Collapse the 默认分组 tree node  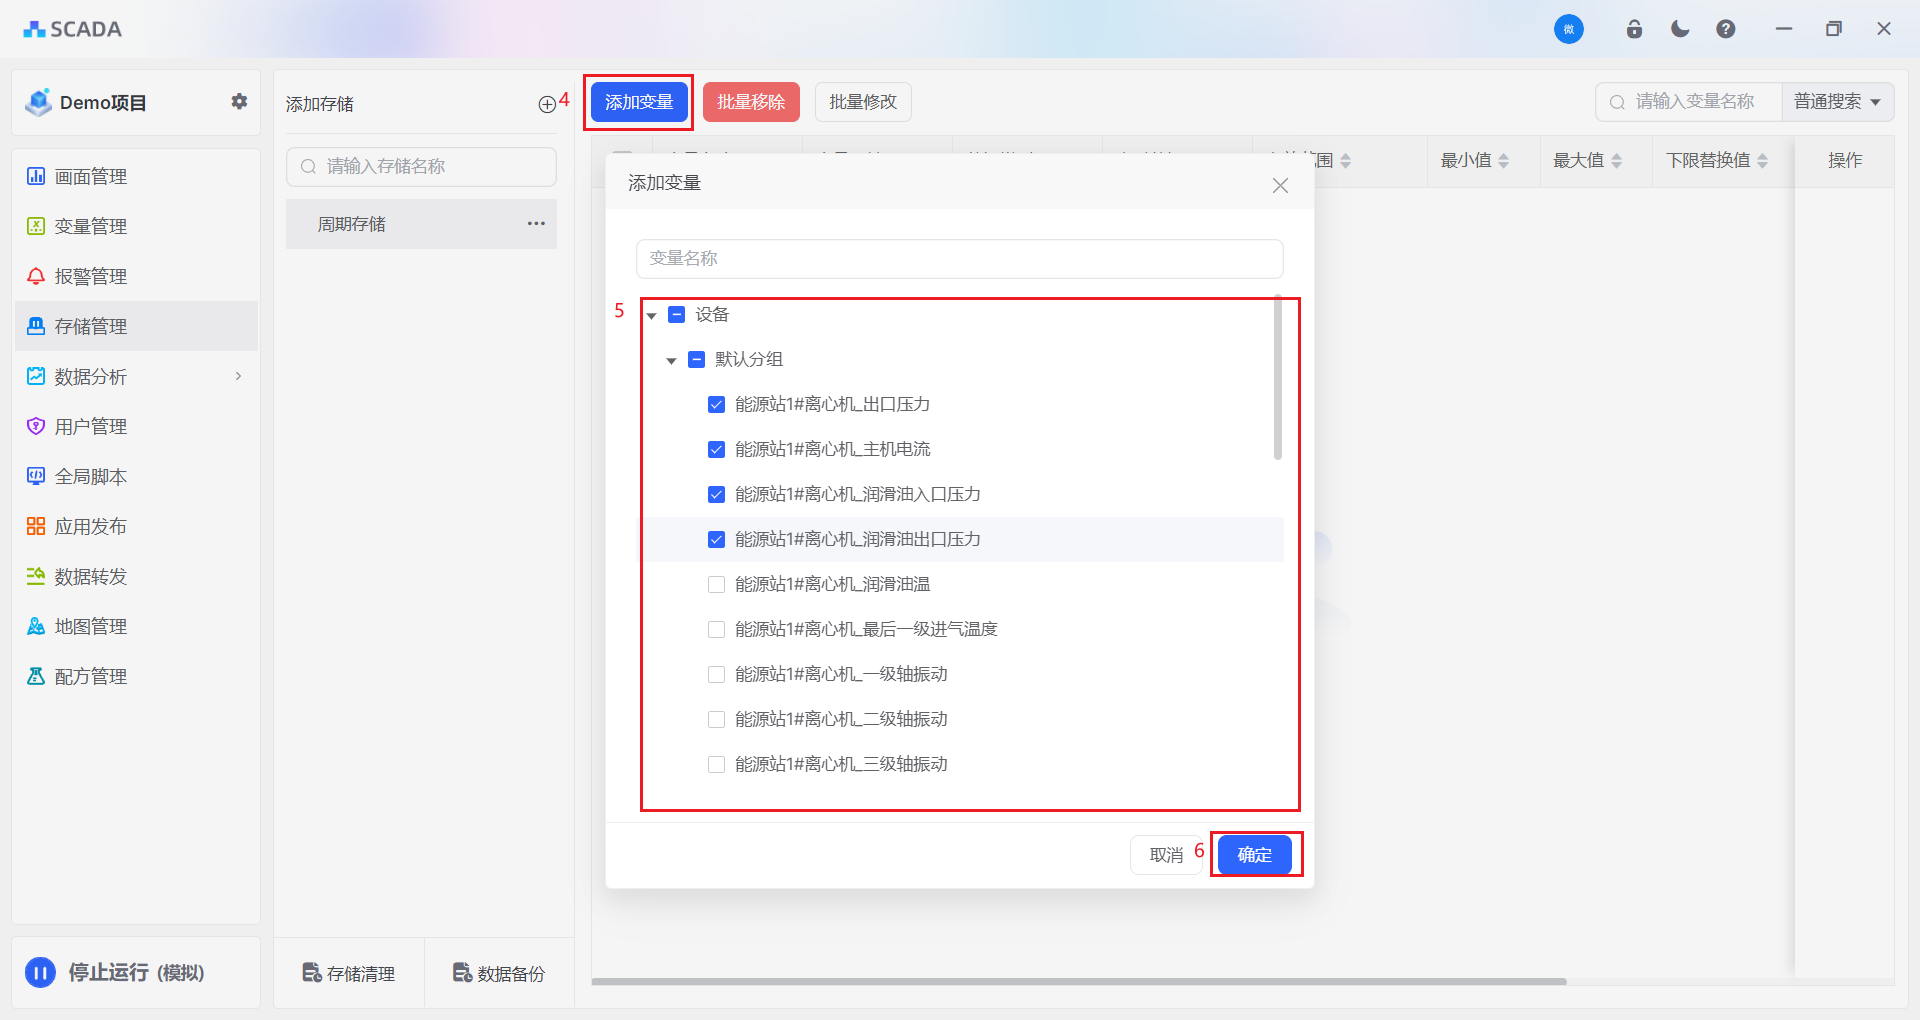[x=672, y=360]
